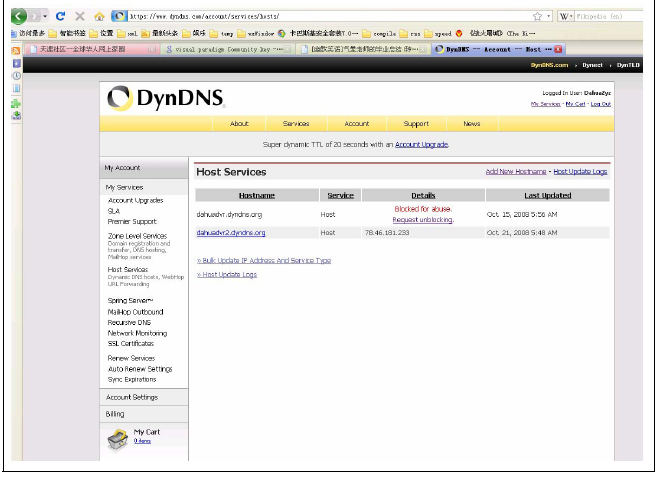Open the run bookmarks folder
This screenshot has height=477, width=660.
point(410,33)
